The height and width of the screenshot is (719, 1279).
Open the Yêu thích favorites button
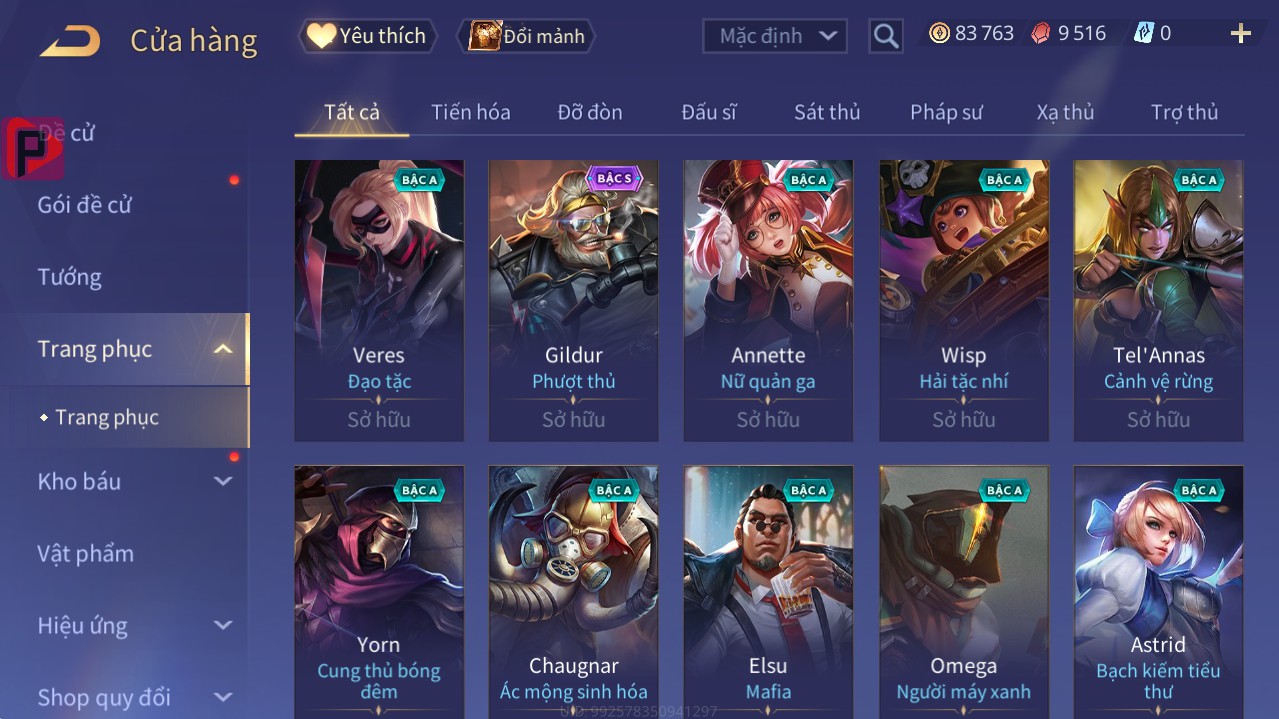[x=367, y=36]
